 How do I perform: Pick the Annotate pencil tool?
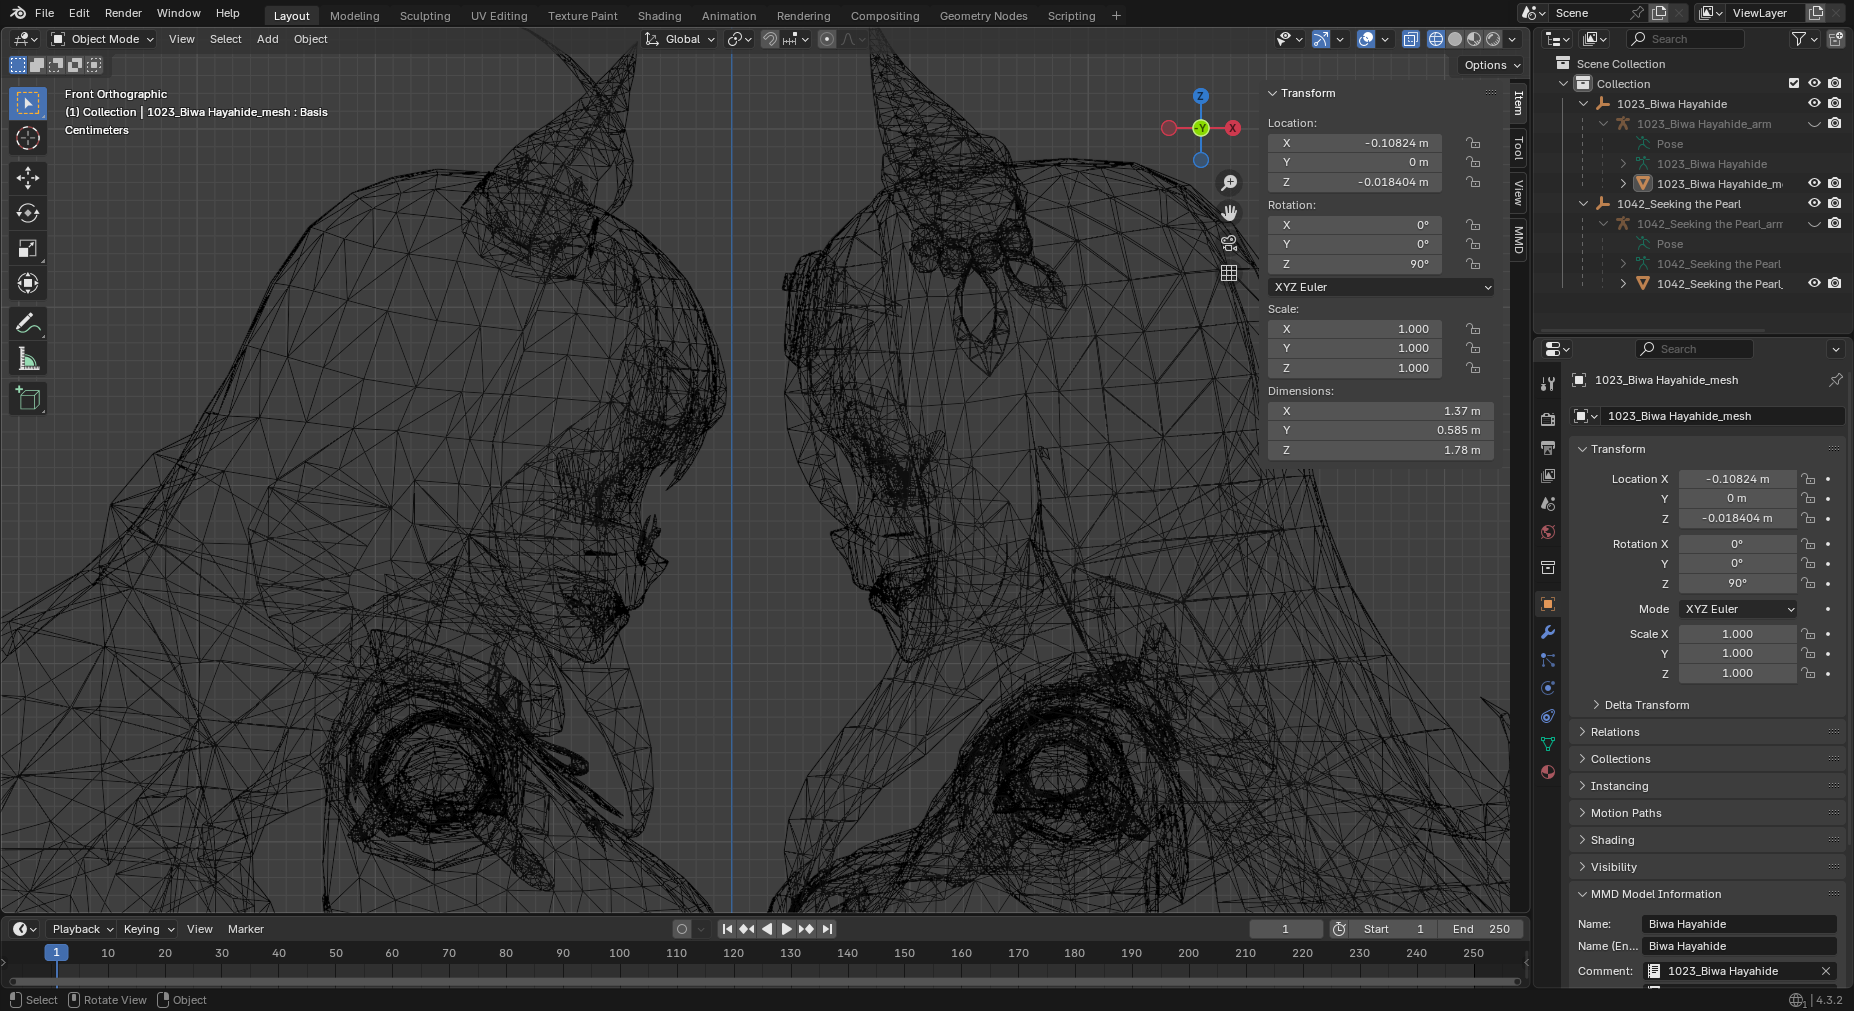(28, 323)
